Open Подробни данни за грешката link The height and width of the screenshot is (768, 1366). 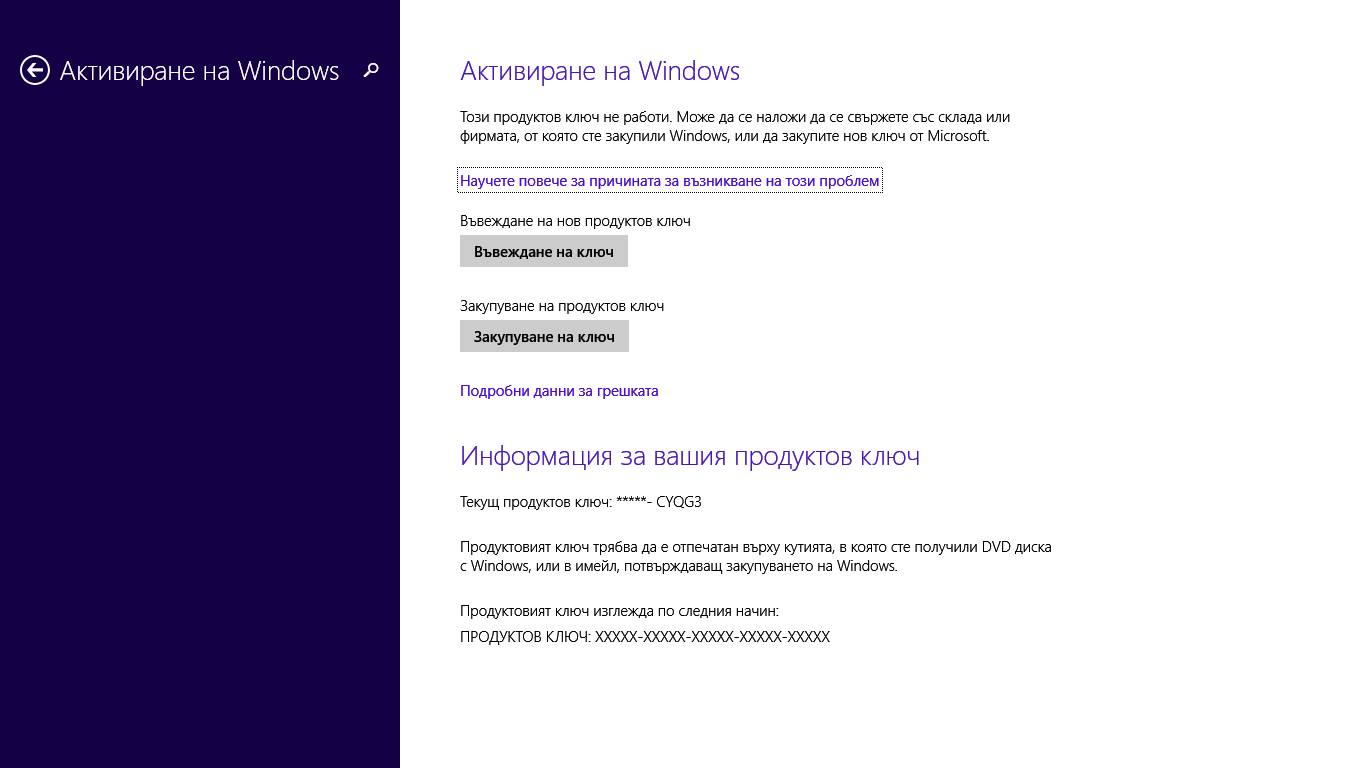[x=559, y=390]
